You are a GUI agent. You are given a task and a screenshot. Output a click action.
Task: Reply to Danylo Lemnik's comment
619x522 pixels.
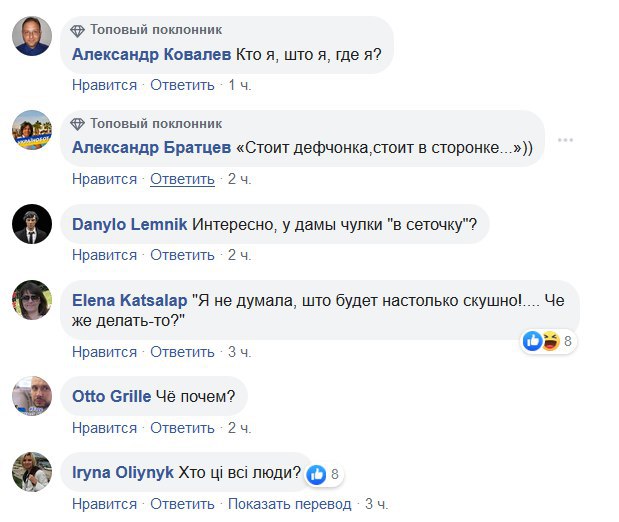click(182, 255)
